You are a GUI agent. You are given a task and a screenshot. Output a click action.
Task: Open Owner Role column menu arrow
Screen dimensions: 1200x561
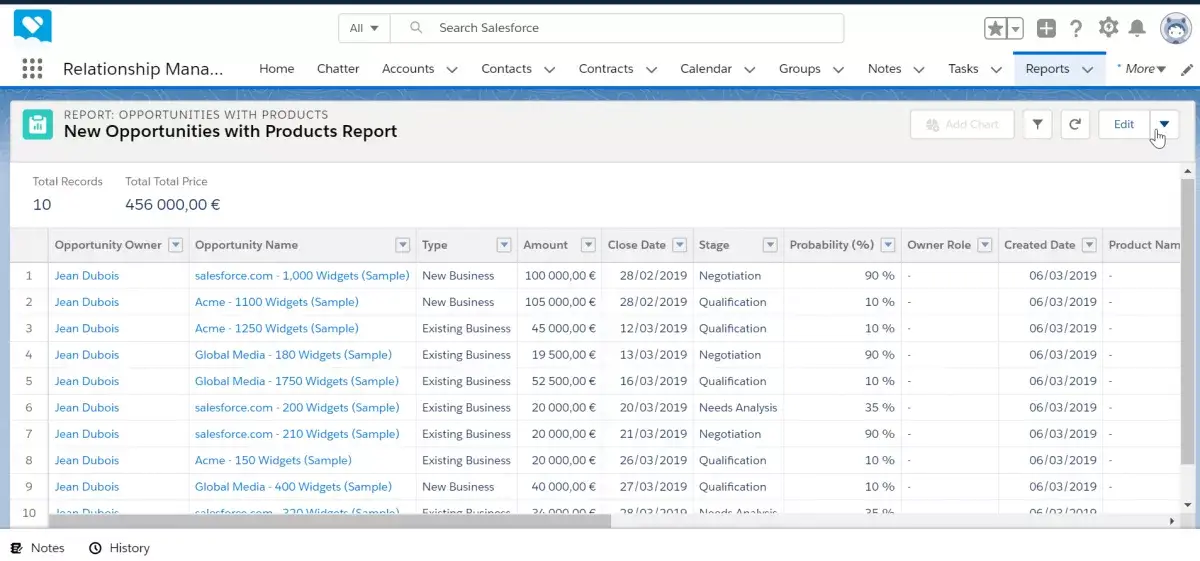(985, 245)
